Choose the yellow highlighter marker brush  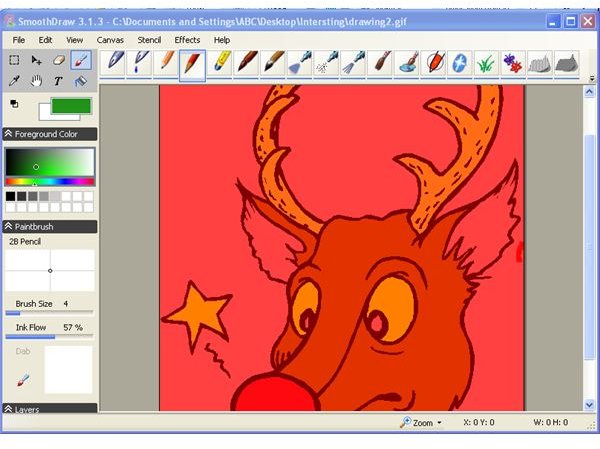point(219,63)
